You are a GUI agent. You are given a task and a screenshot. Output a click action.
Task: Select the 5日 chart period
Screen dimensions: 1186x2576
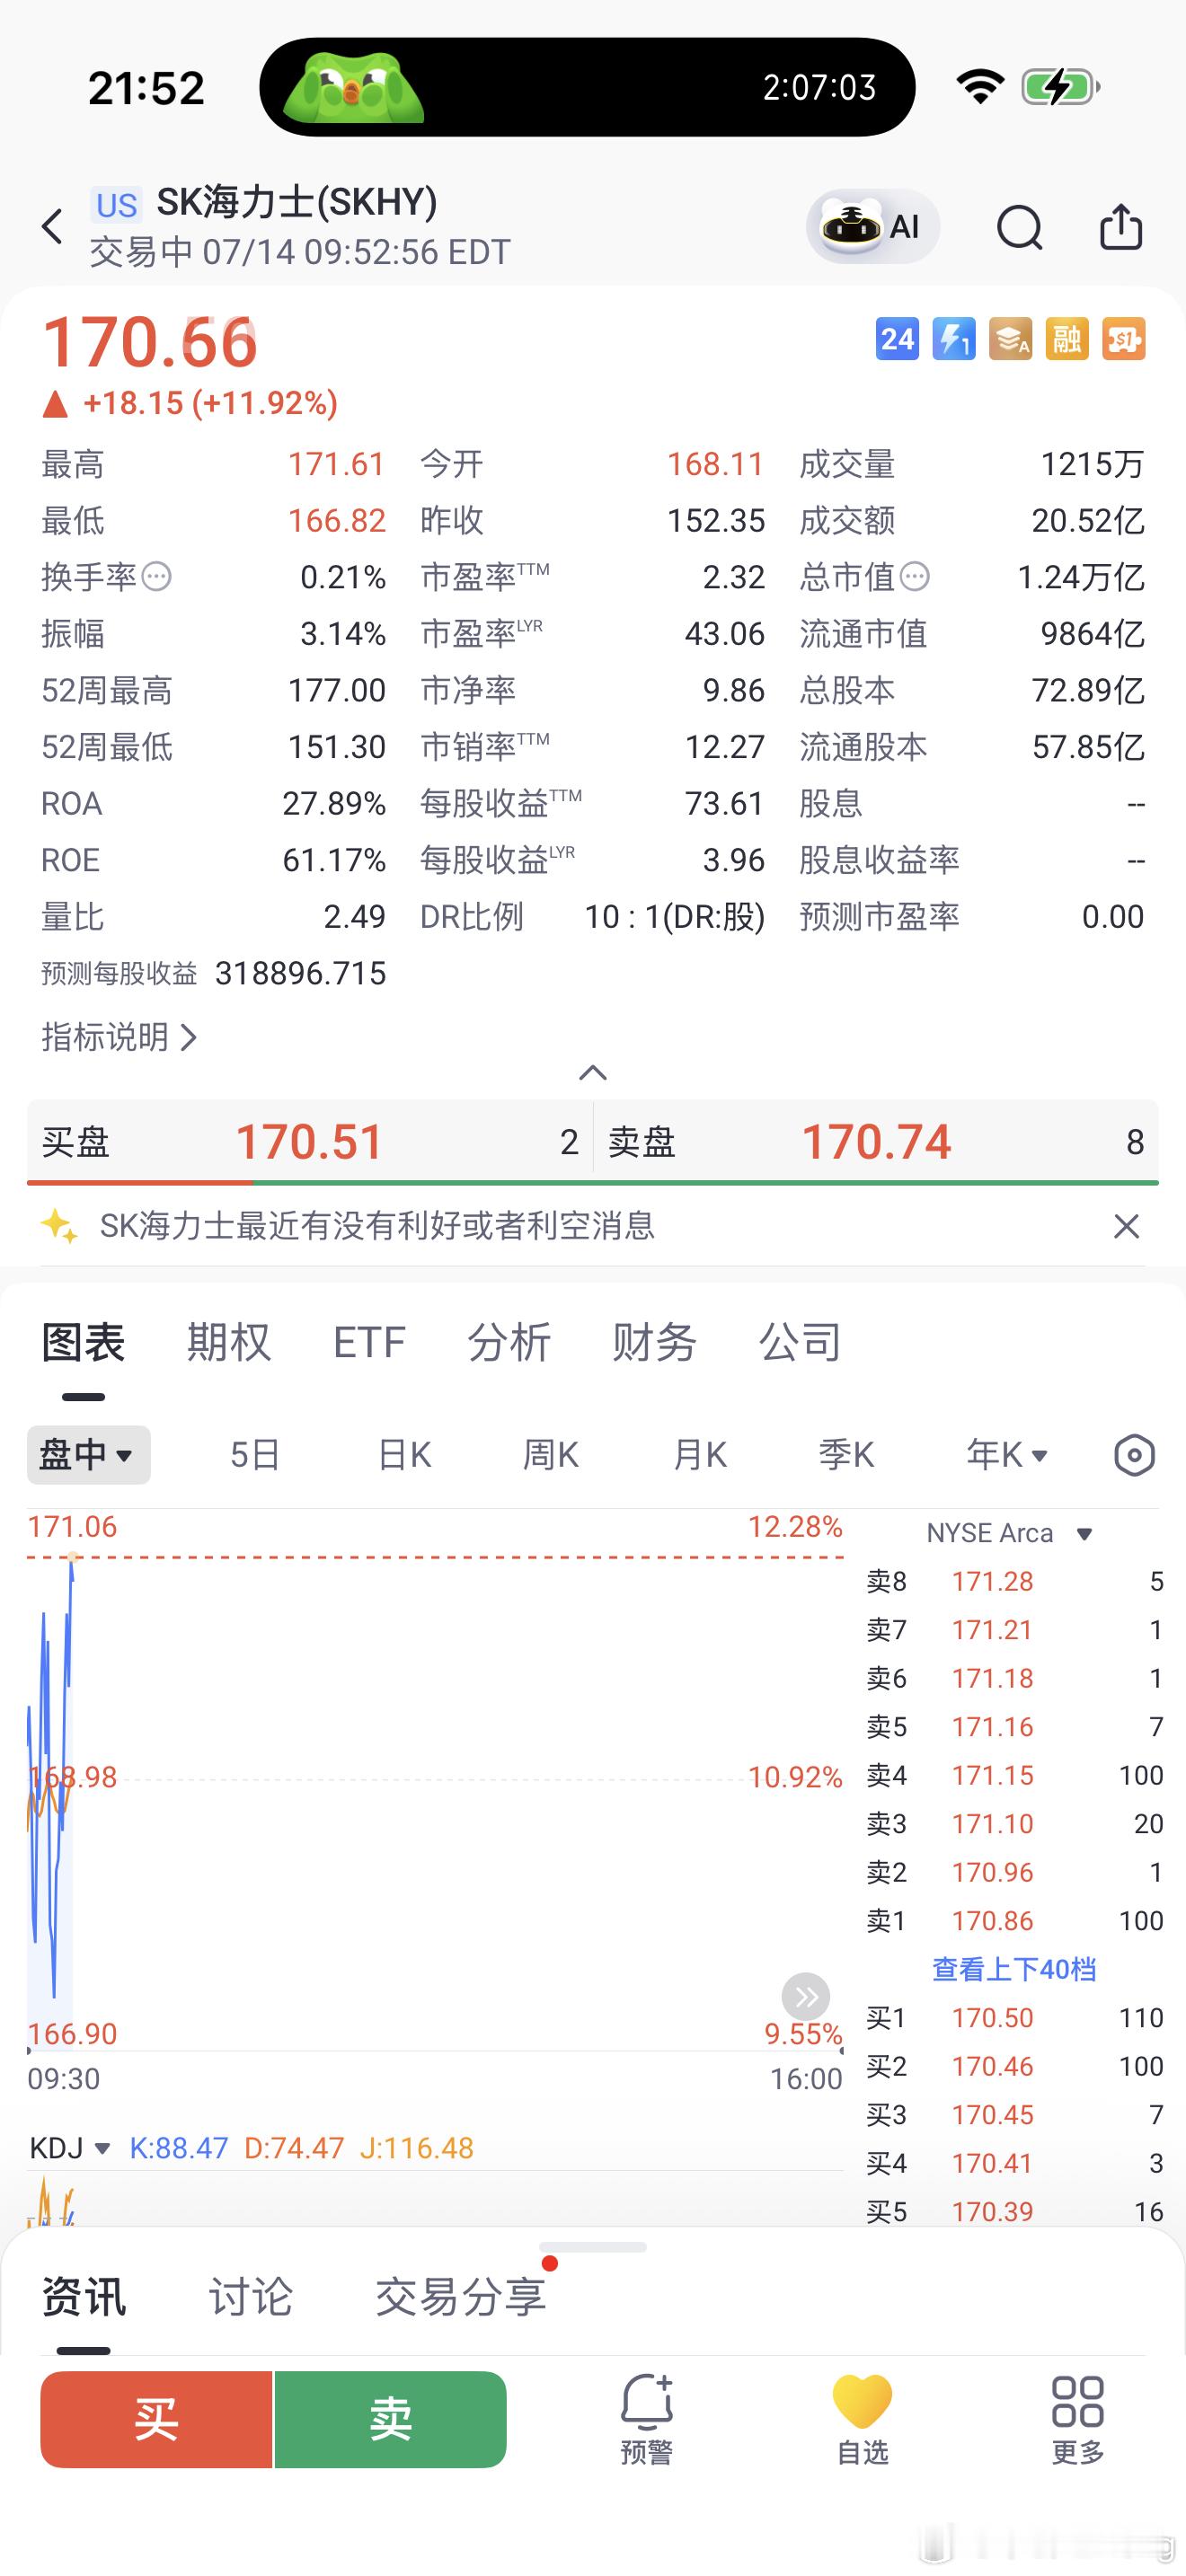point(255,1455)
